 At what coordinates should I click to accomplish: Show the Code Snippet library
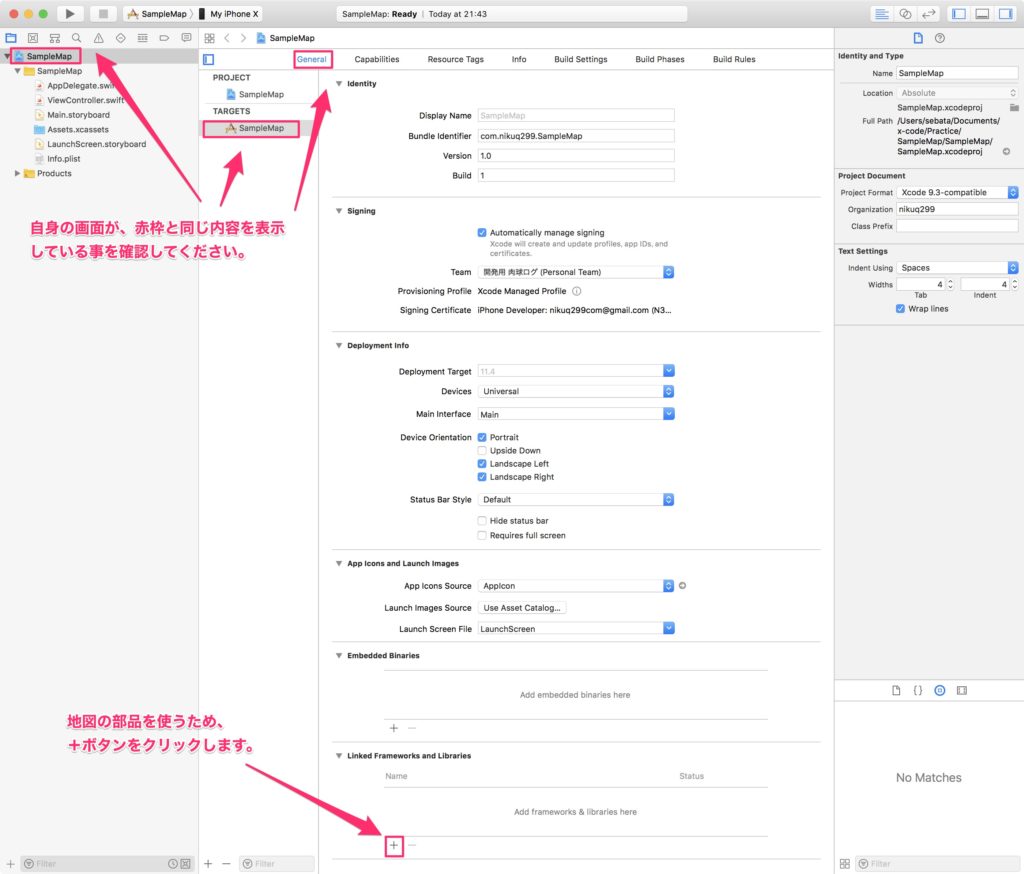click(918, 690)
